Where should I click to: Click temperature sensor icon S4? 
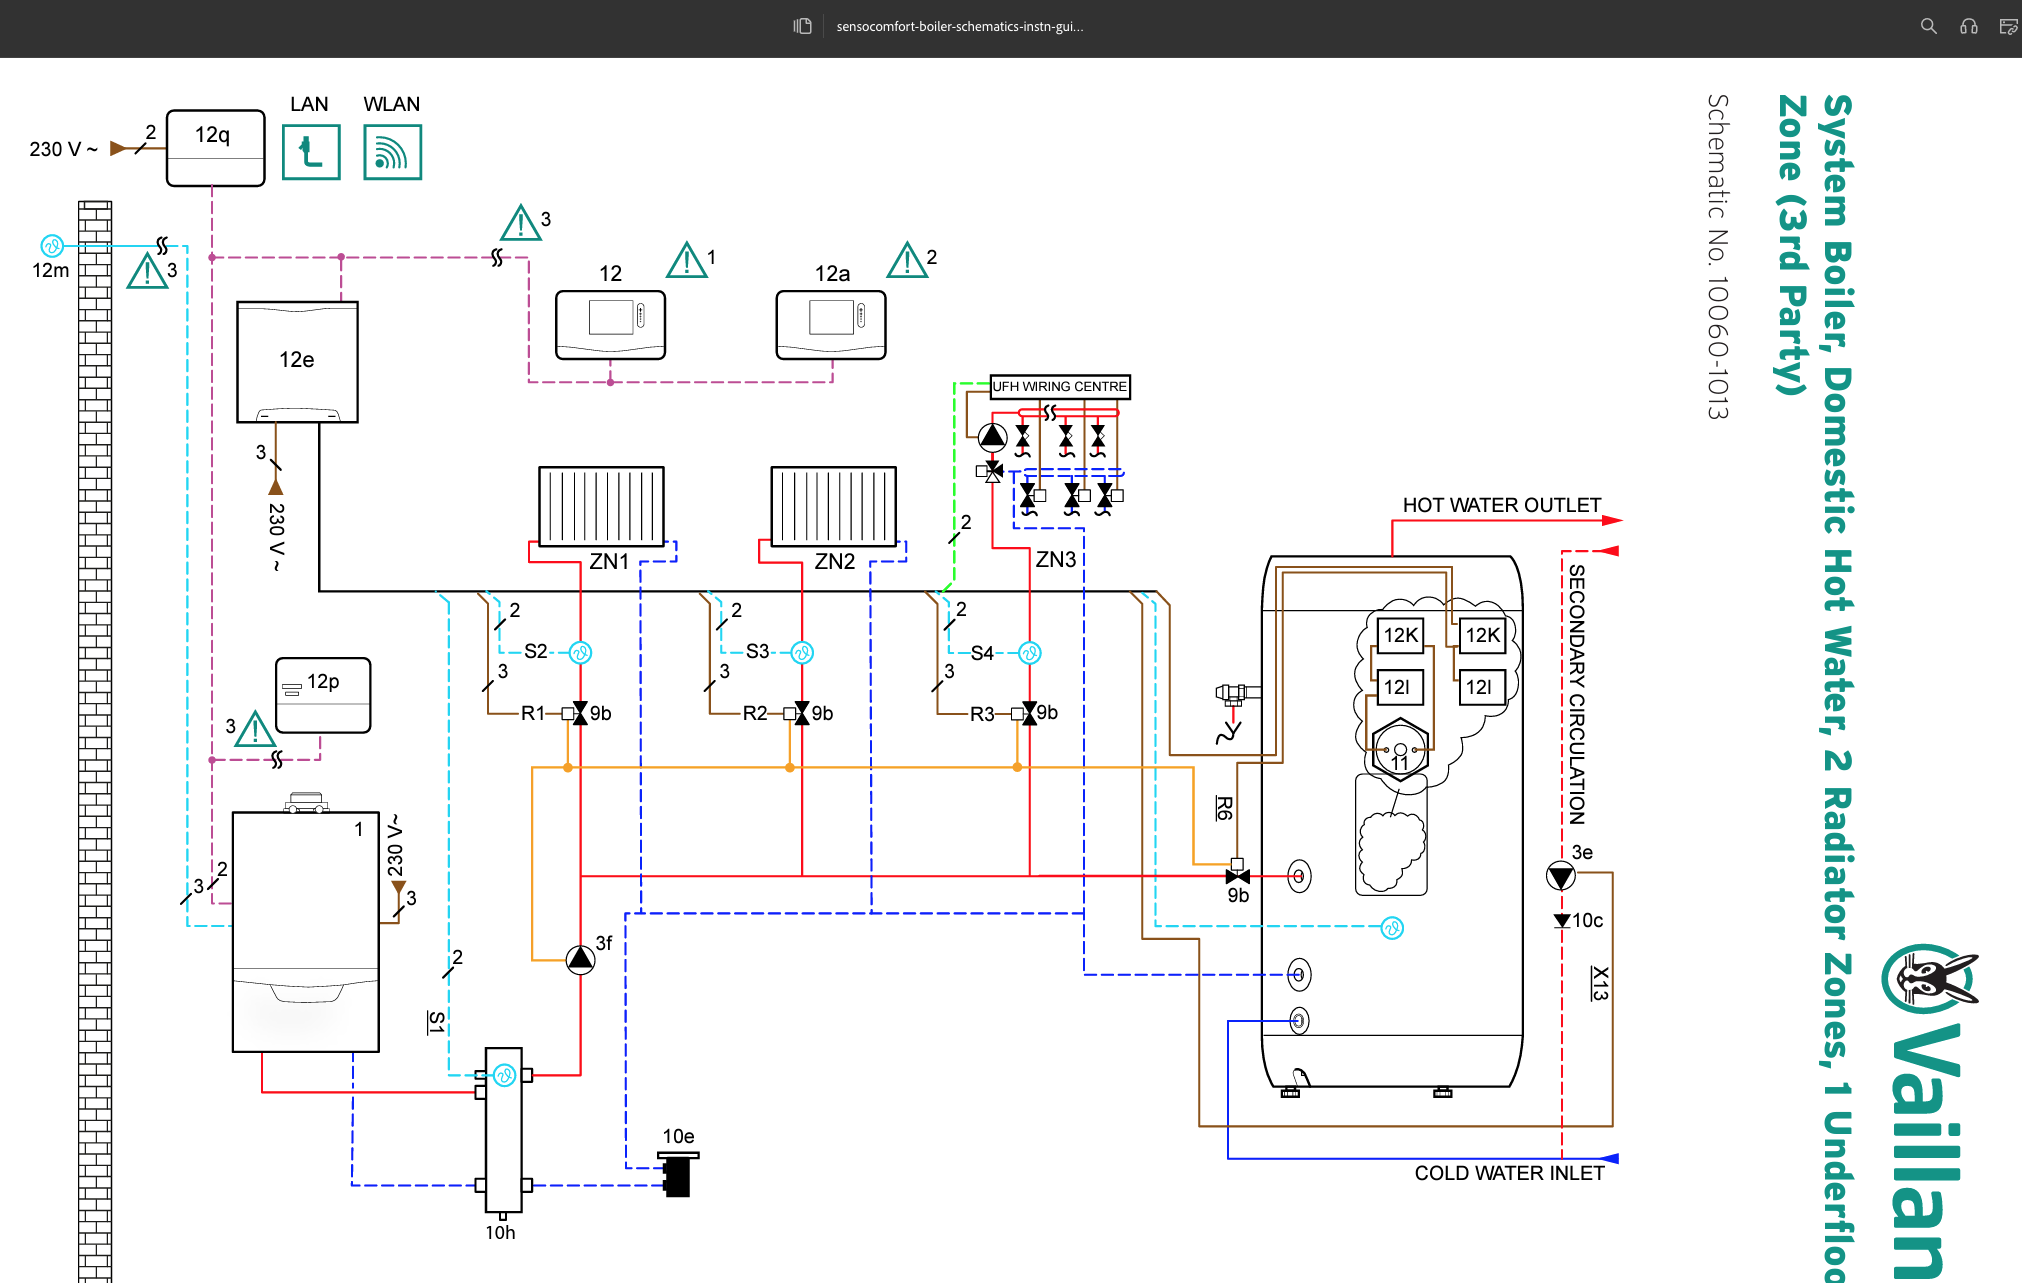click(1028, 653)
